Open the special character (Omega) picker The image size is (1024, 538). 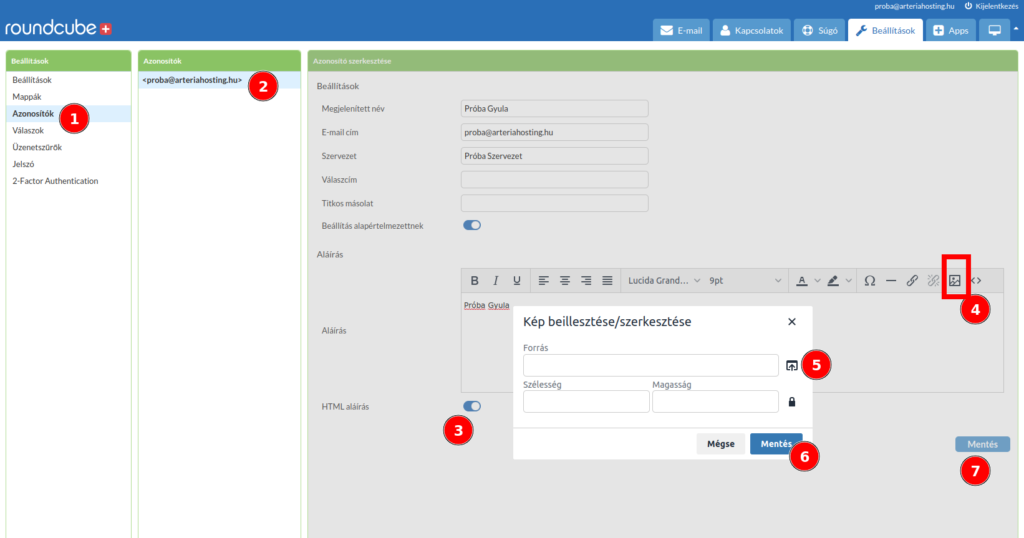(x=870, y=281)
